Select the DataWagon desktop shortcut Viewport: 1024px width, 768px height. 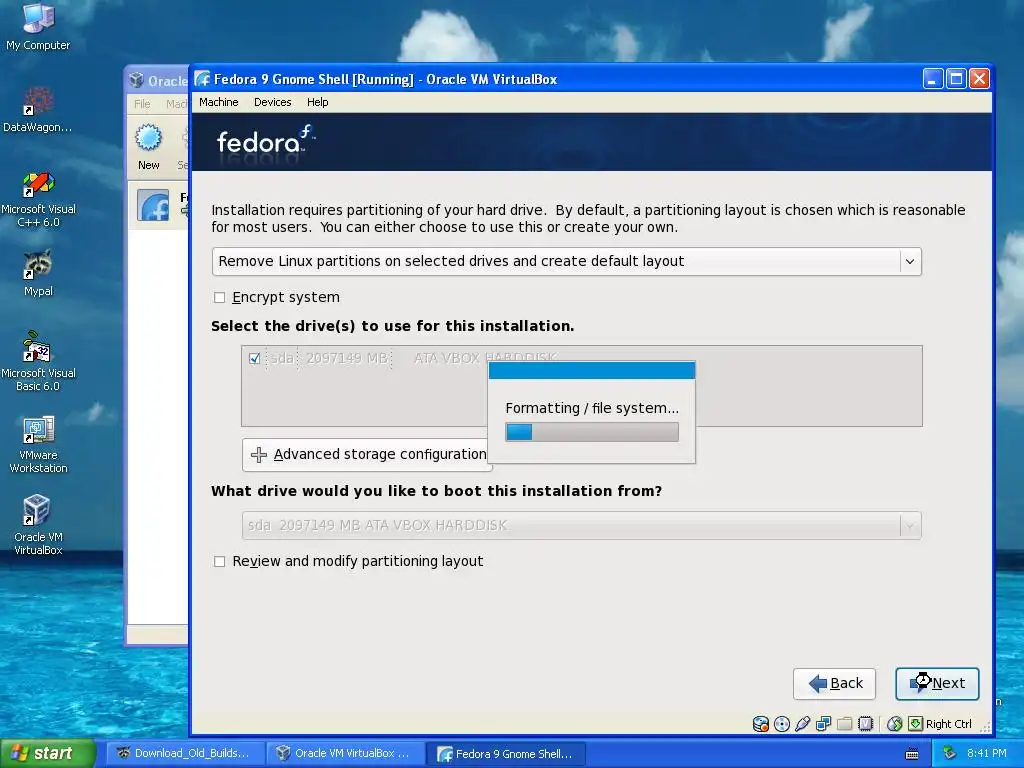tap(38, 109)
